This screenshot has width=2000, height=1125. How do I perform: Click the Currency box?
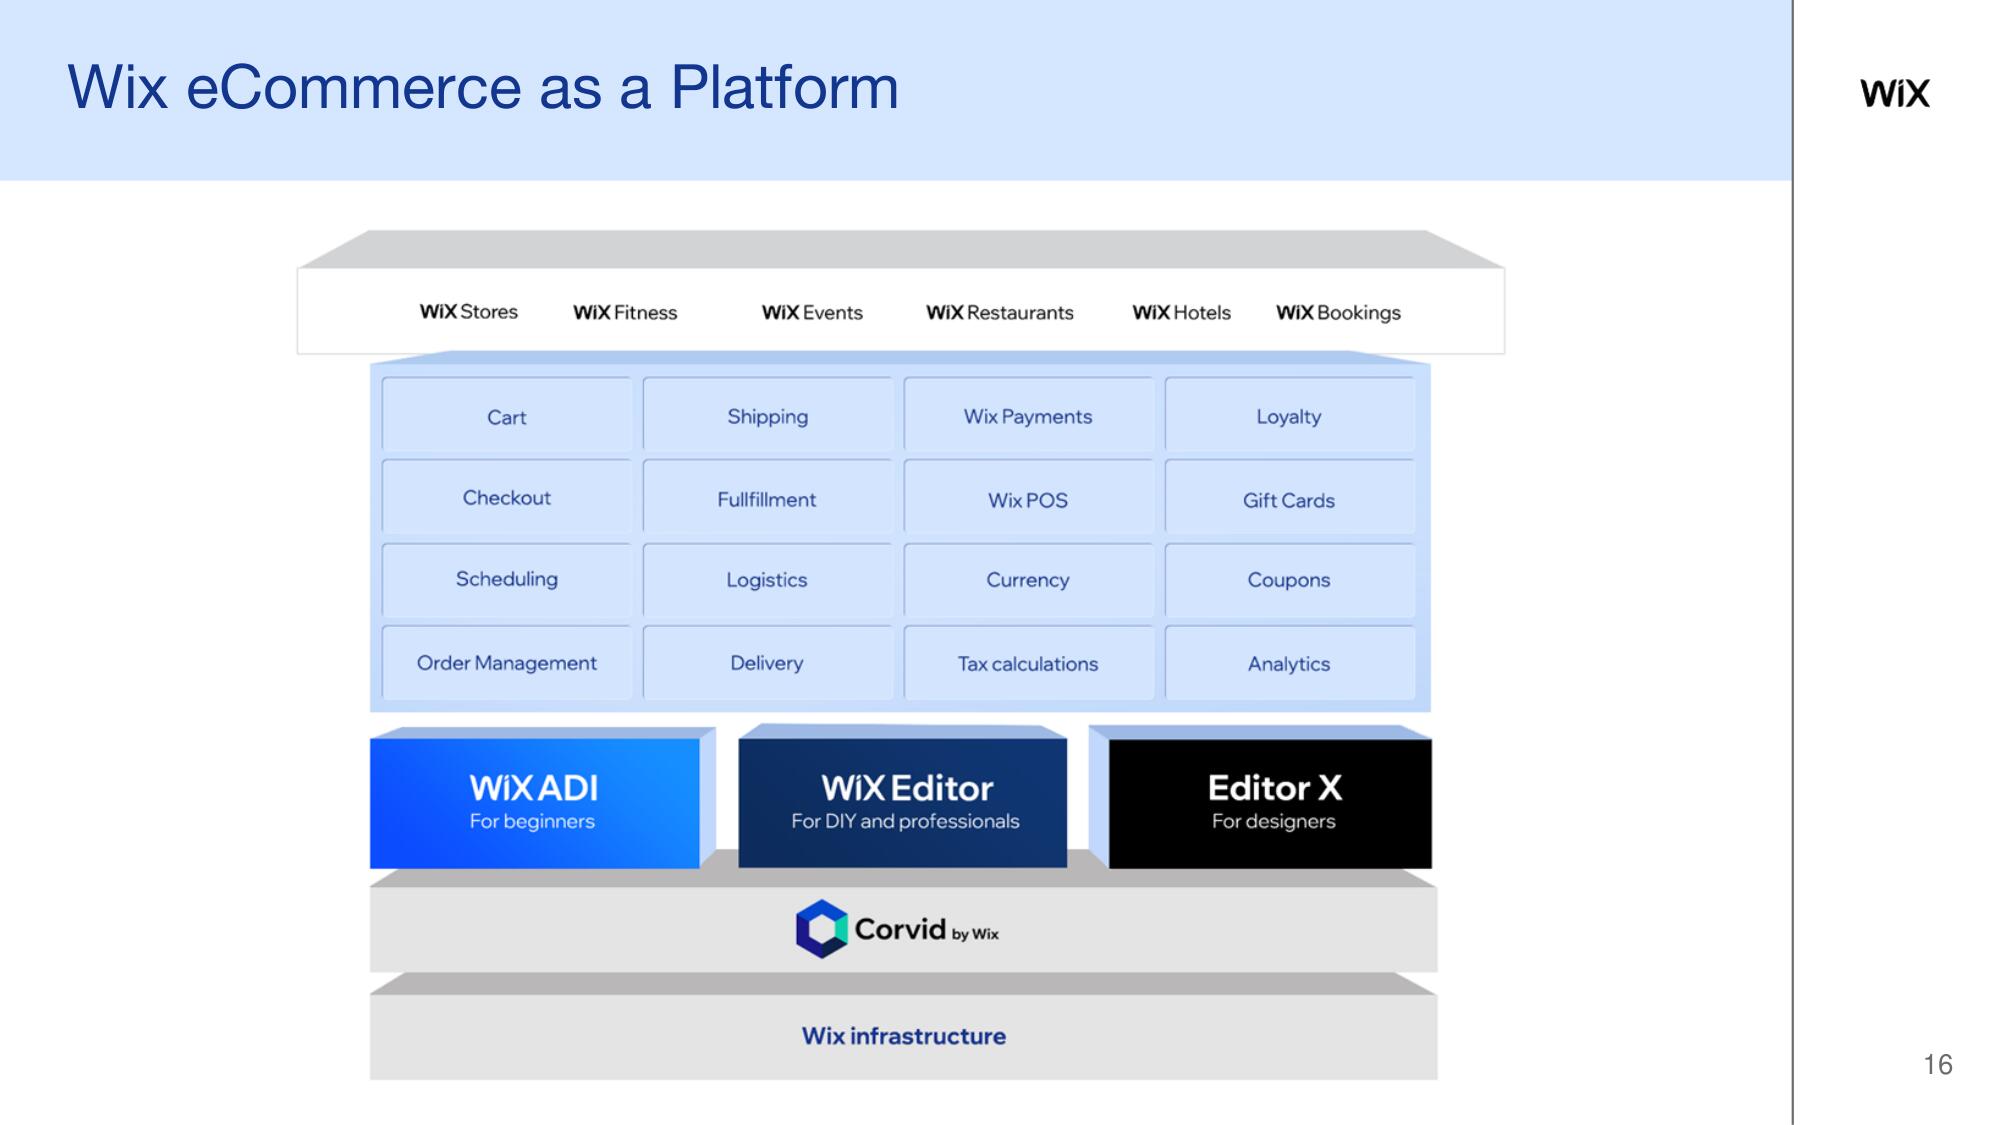(1029, 580)
